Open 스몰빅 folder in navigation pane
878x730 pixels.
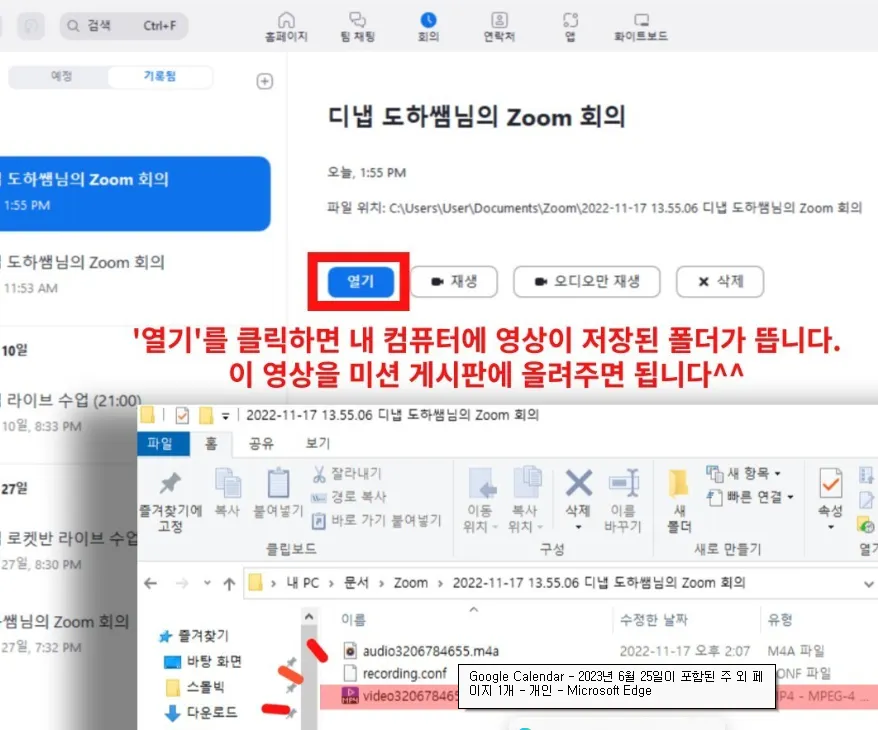[x=196, y=687]
